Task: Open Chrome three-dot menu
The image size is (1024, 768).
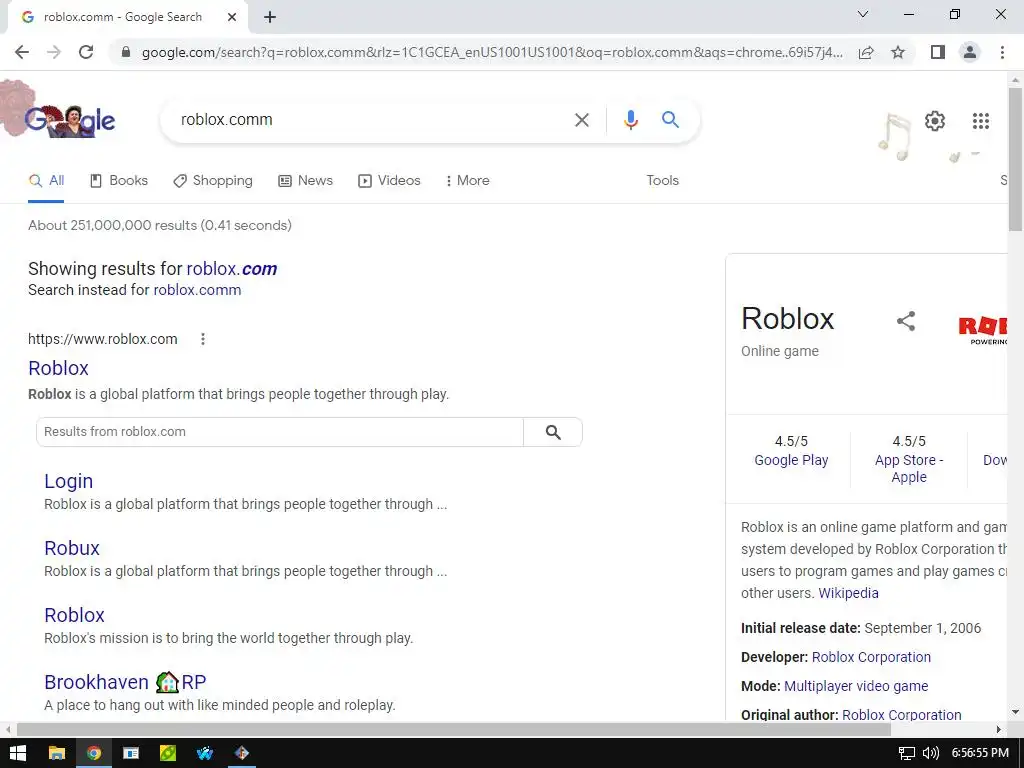Action: 1002,52
